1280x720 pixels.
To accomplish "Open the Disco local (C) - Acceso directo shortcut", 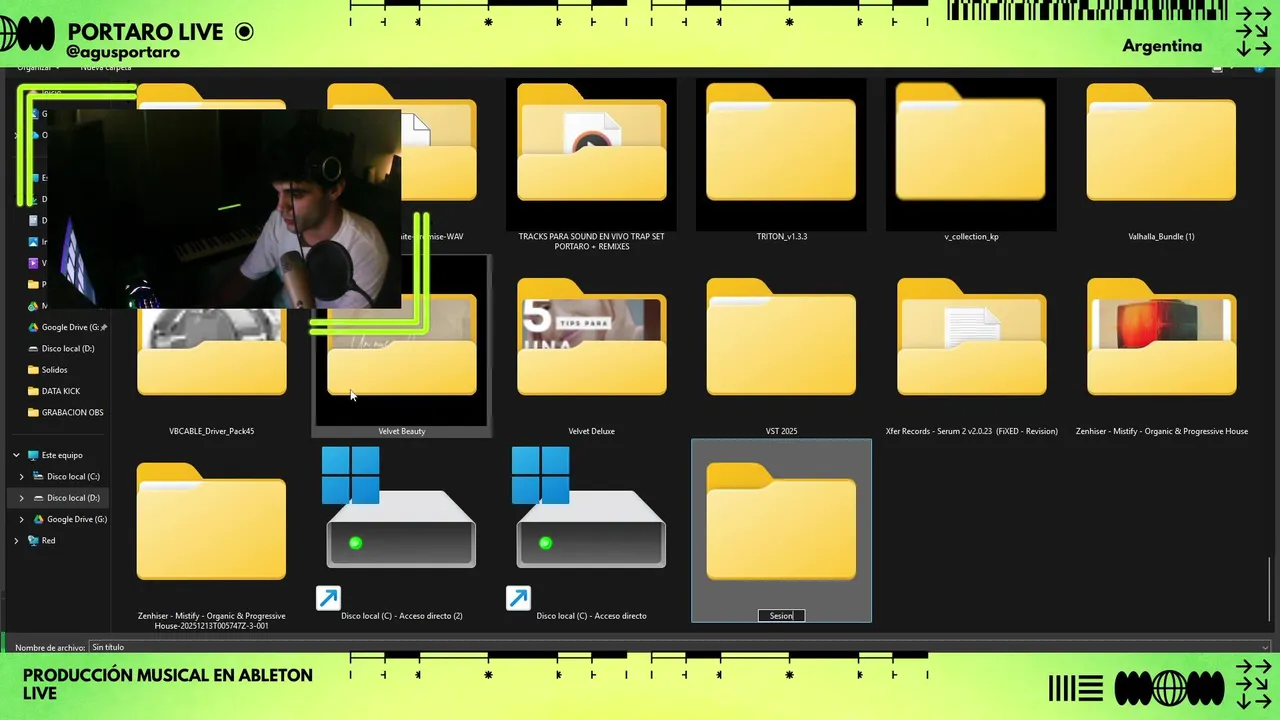I will 591,528.
